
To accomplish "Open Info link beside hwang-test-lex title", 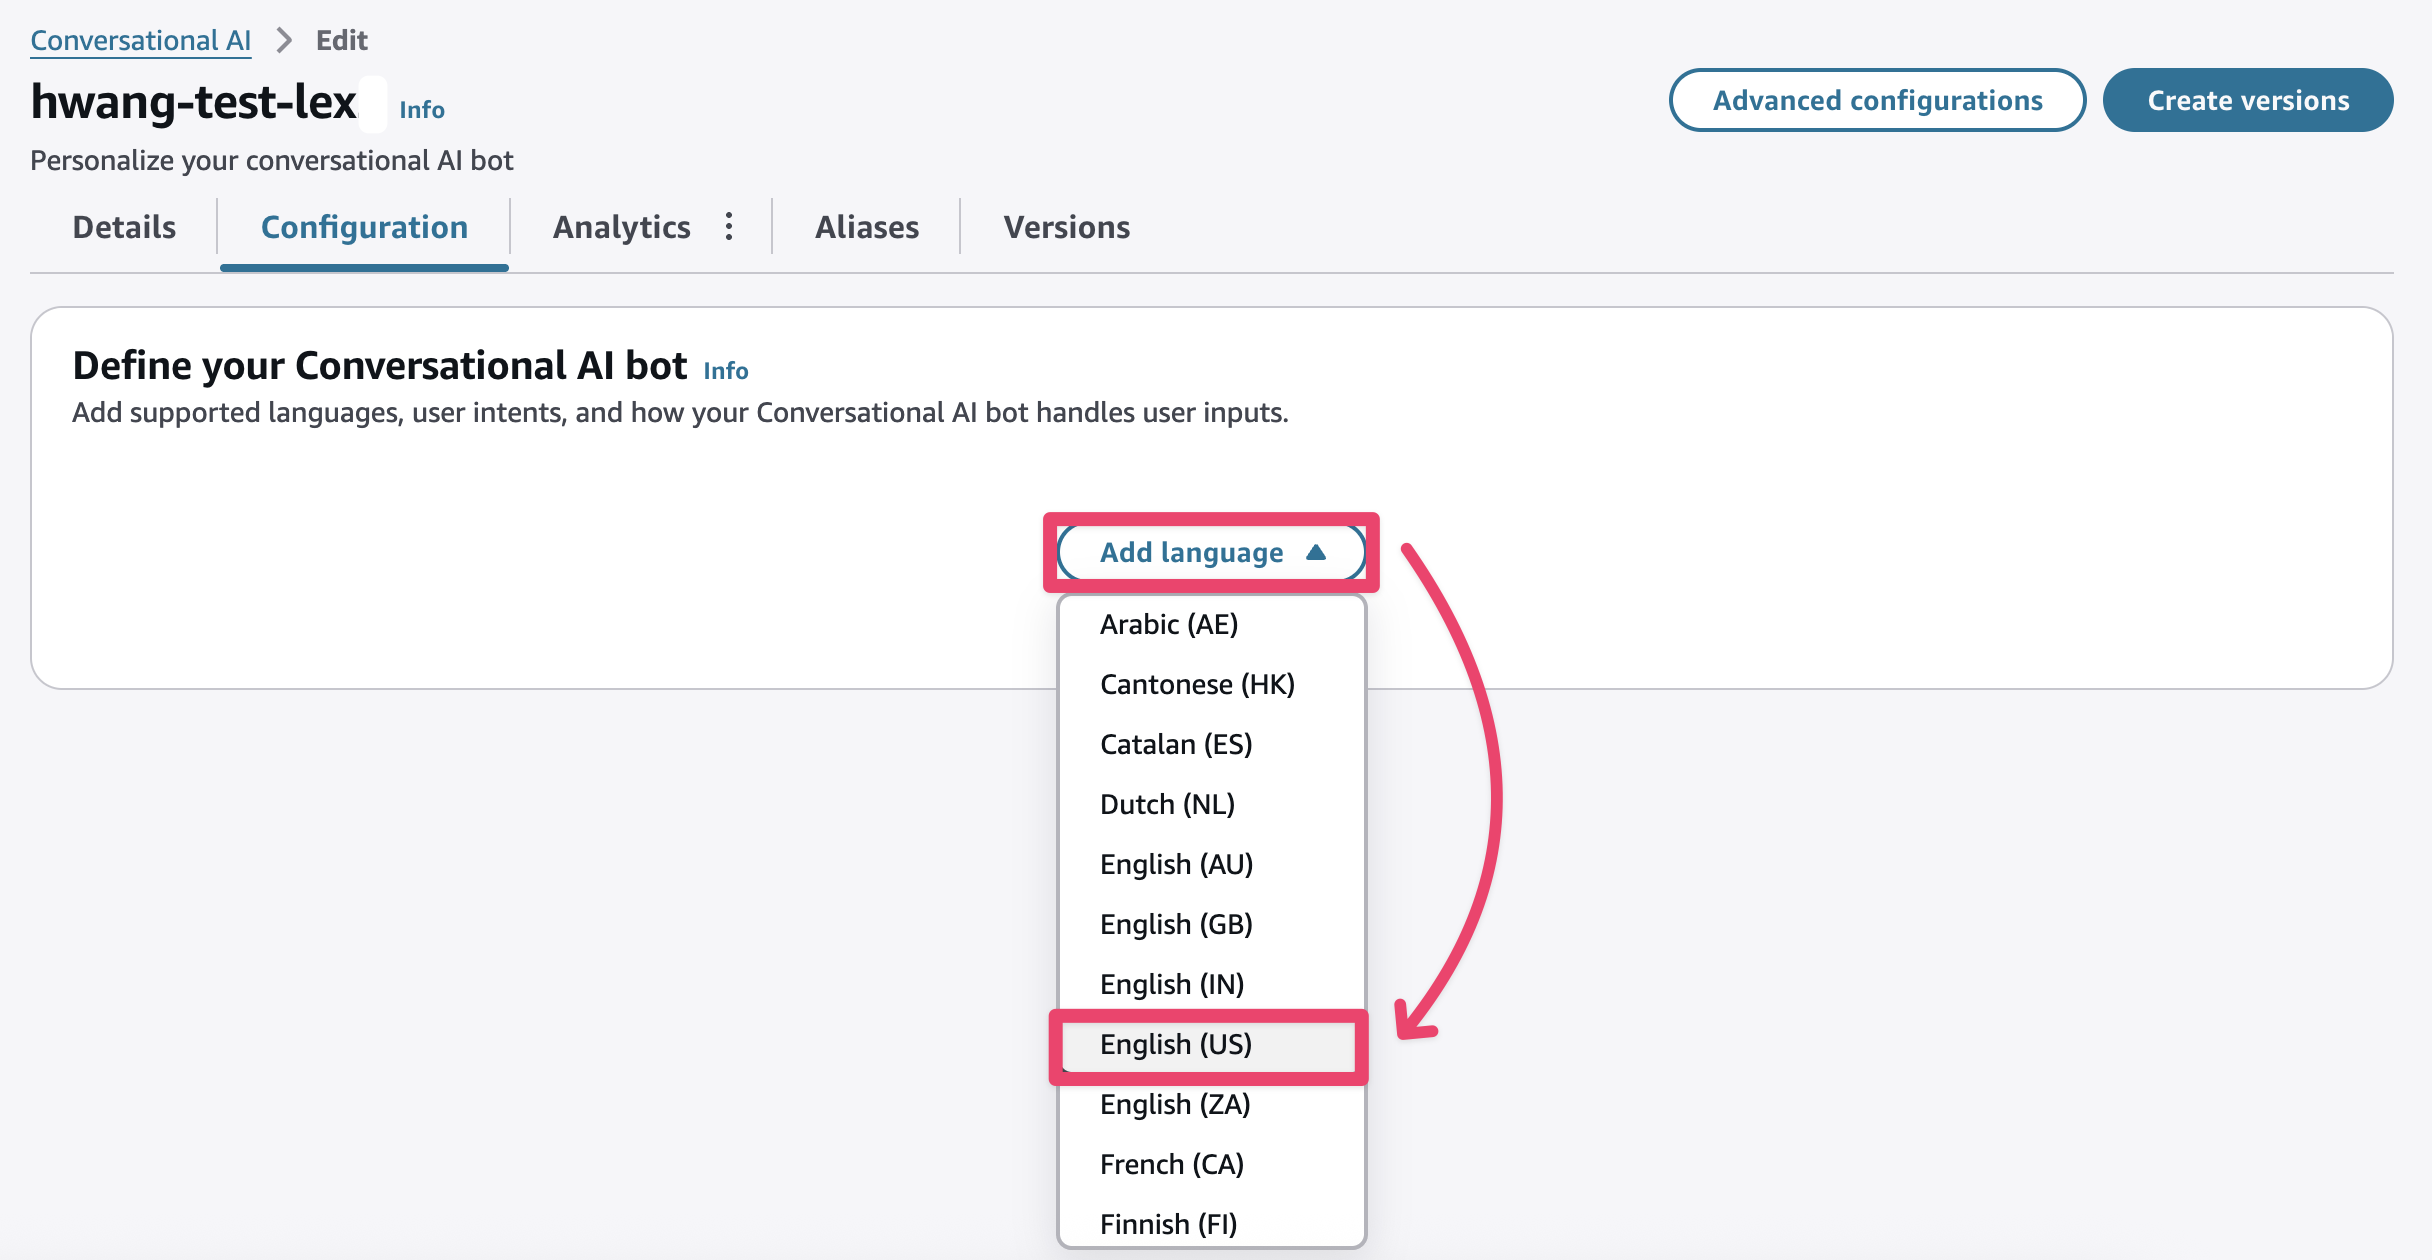I will tap(422, 109).
